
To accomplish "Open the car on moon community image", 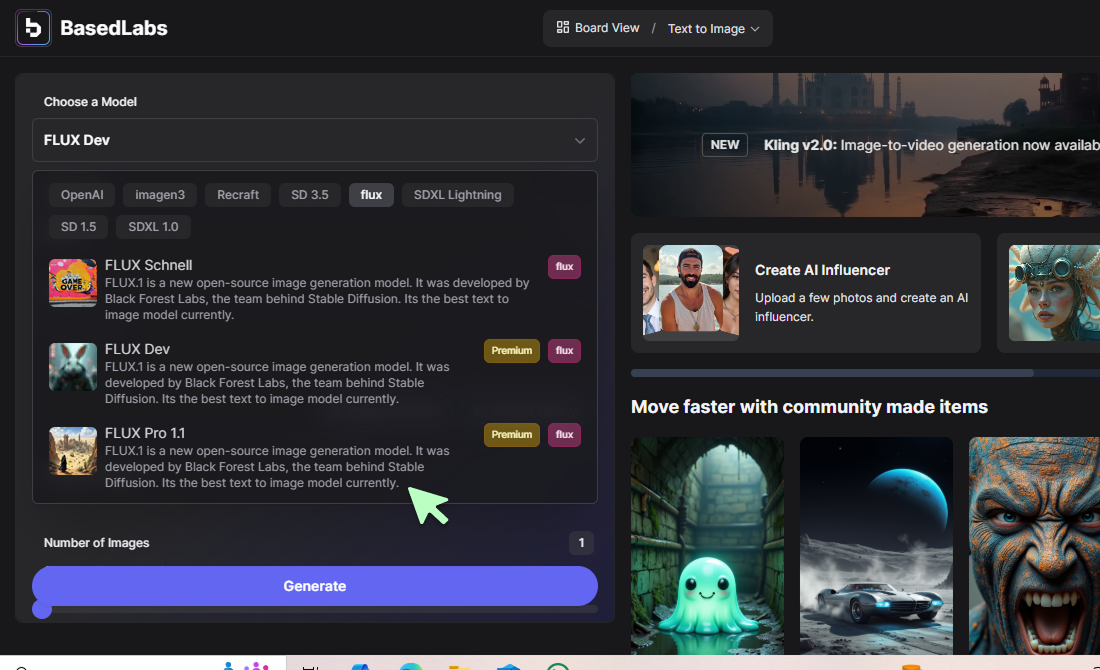I will [876, 546].
